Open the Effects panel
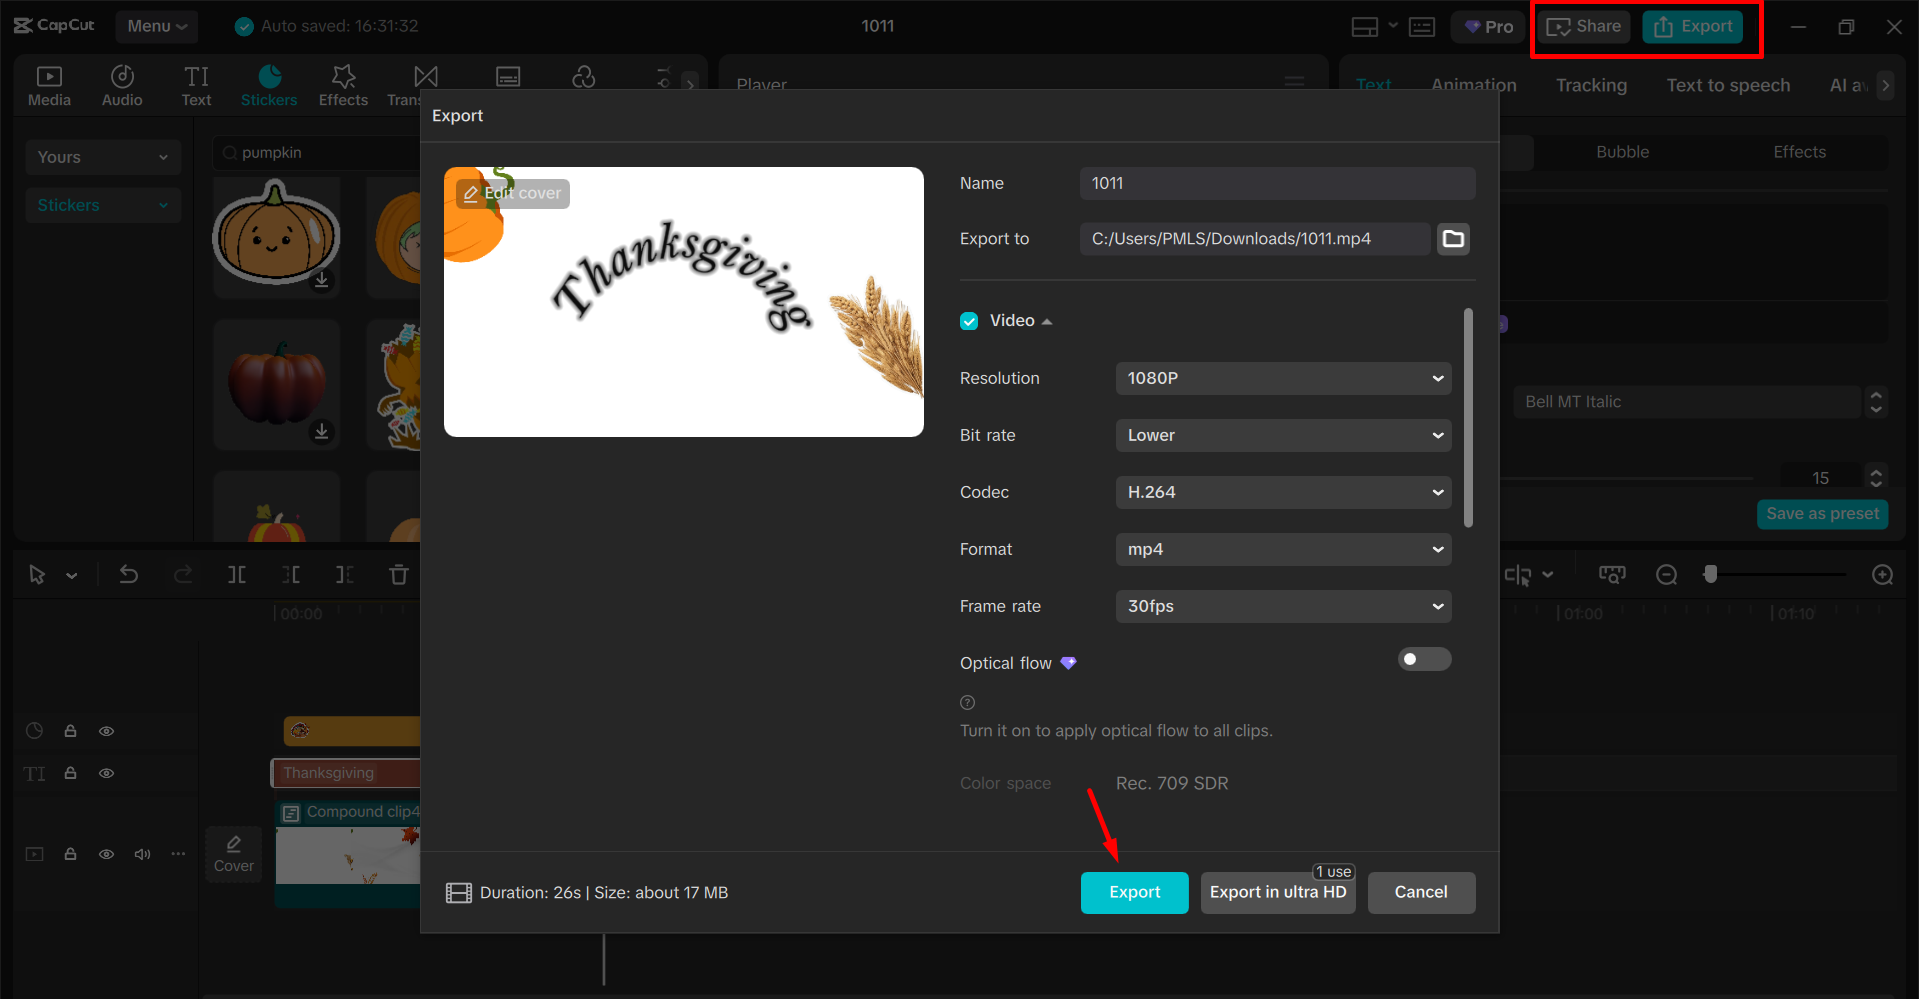This screenshot has height=999, width=1919. [x=343, y=84]
